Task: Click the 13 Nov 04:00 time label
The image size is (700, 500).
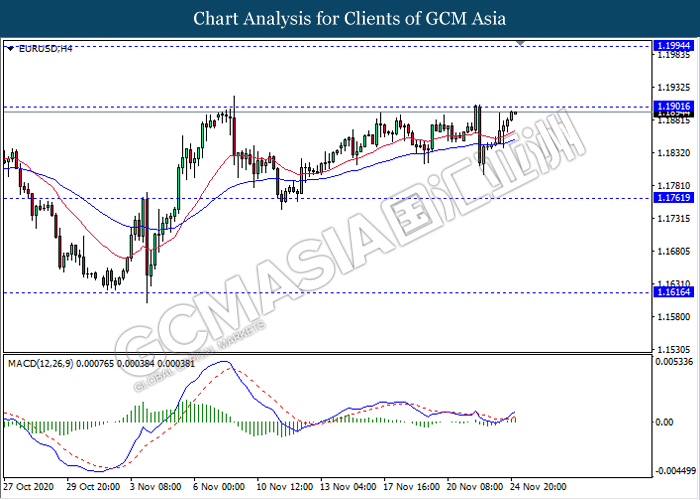Action: coord(348,487)
